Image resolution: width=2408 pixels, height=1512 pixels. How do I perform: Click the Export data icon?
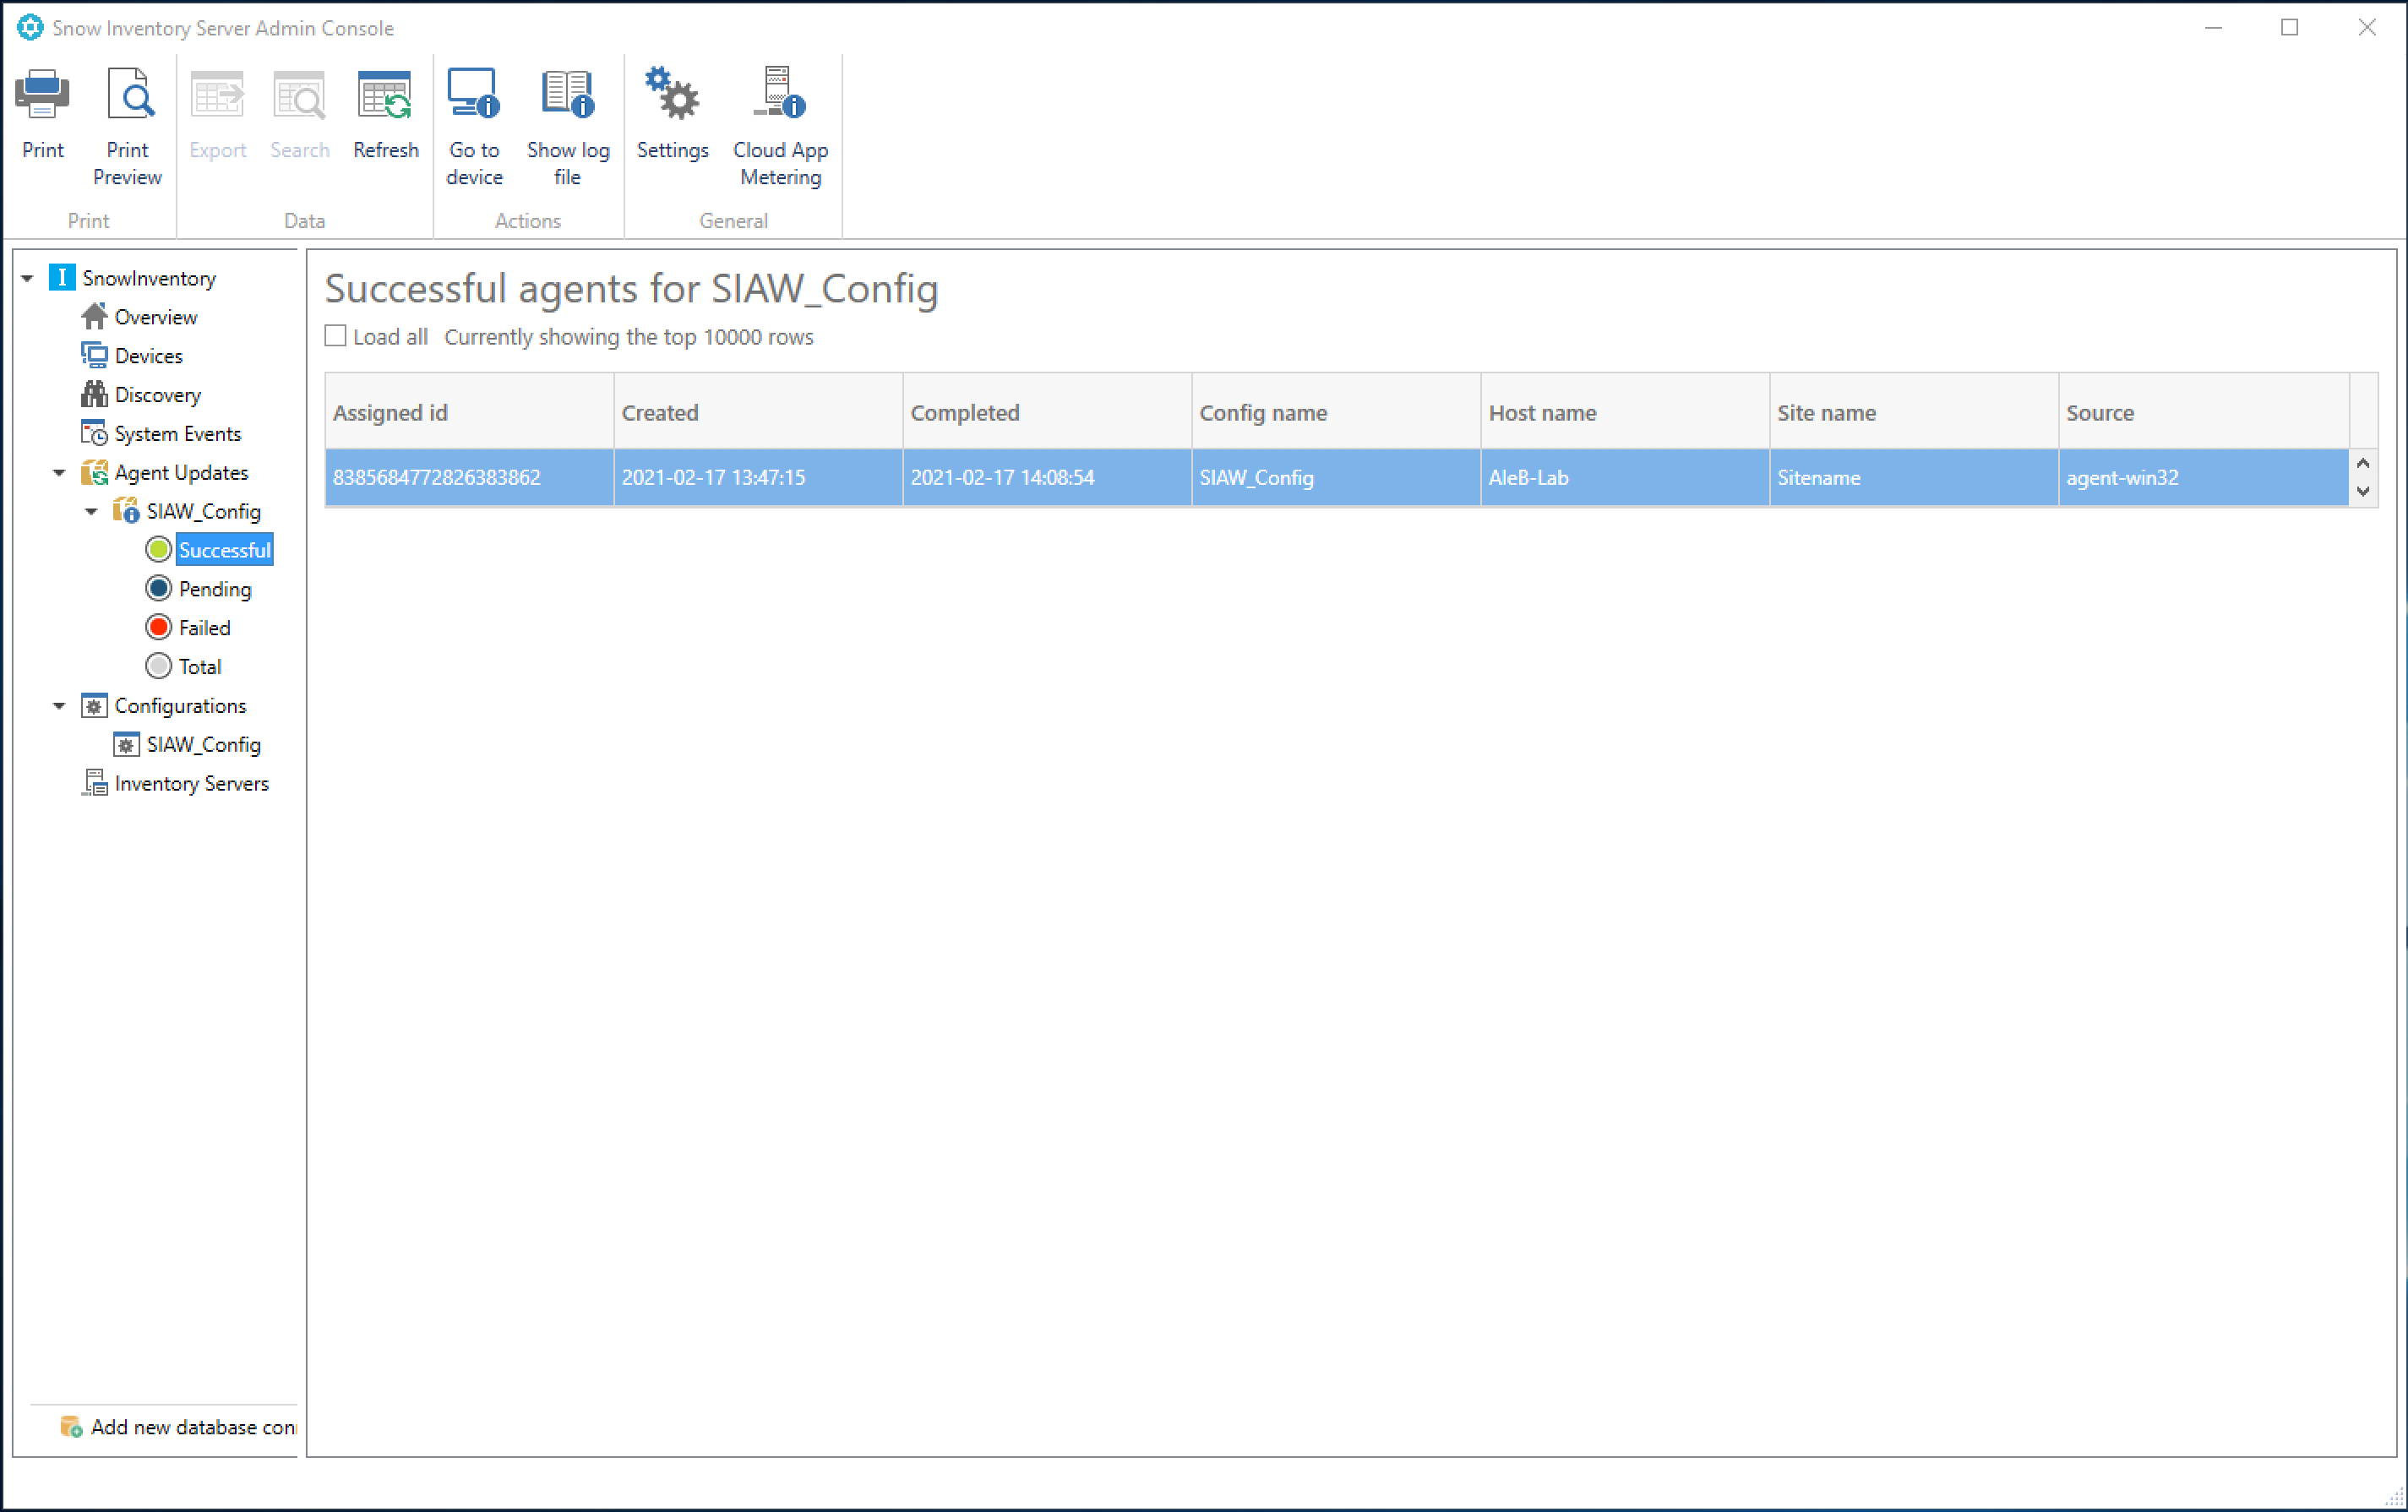coord(217,95)
